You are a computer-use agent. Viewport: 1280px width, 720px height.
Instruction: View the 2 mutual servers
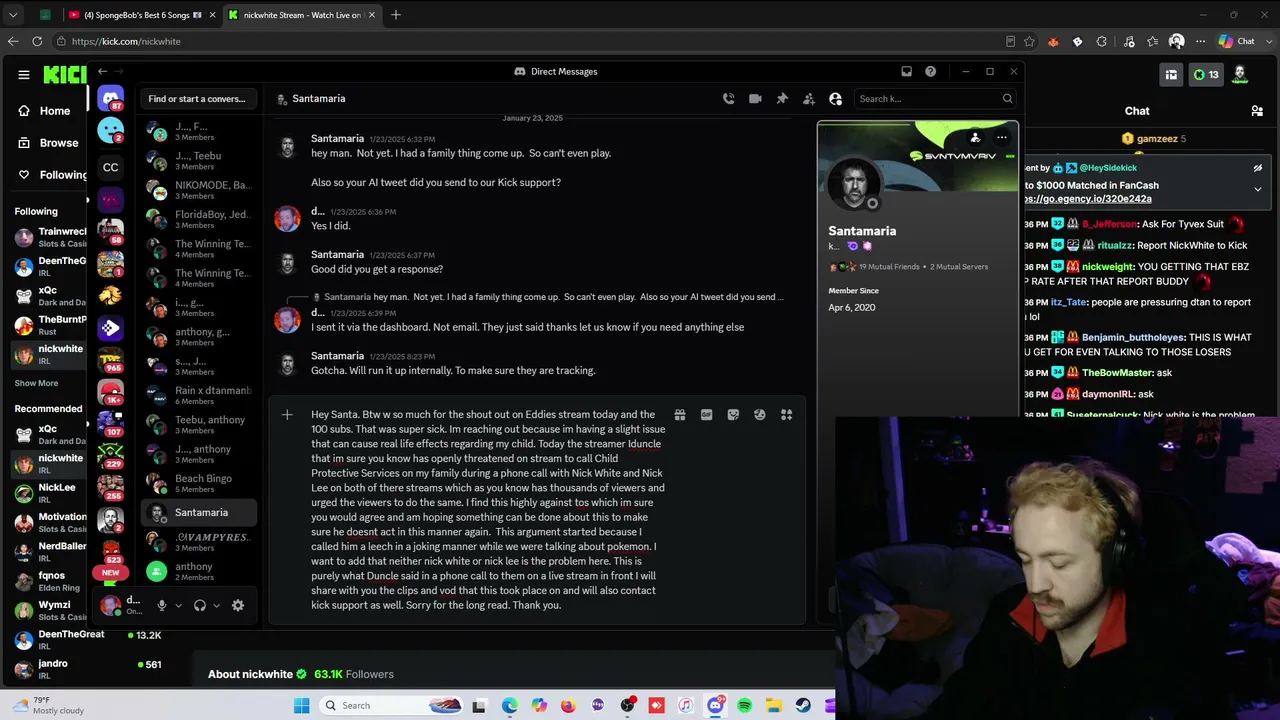coord(958,267)
